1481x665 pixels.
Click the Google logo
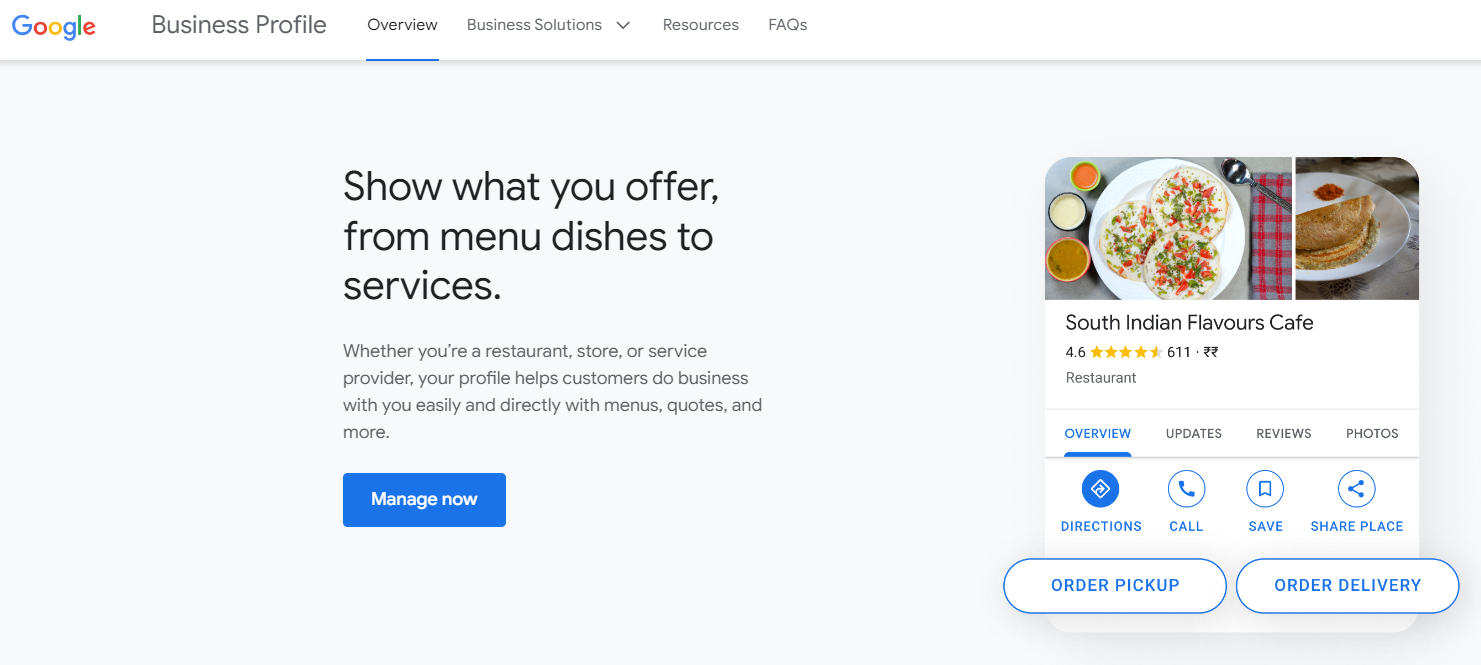tap(53, 26)
